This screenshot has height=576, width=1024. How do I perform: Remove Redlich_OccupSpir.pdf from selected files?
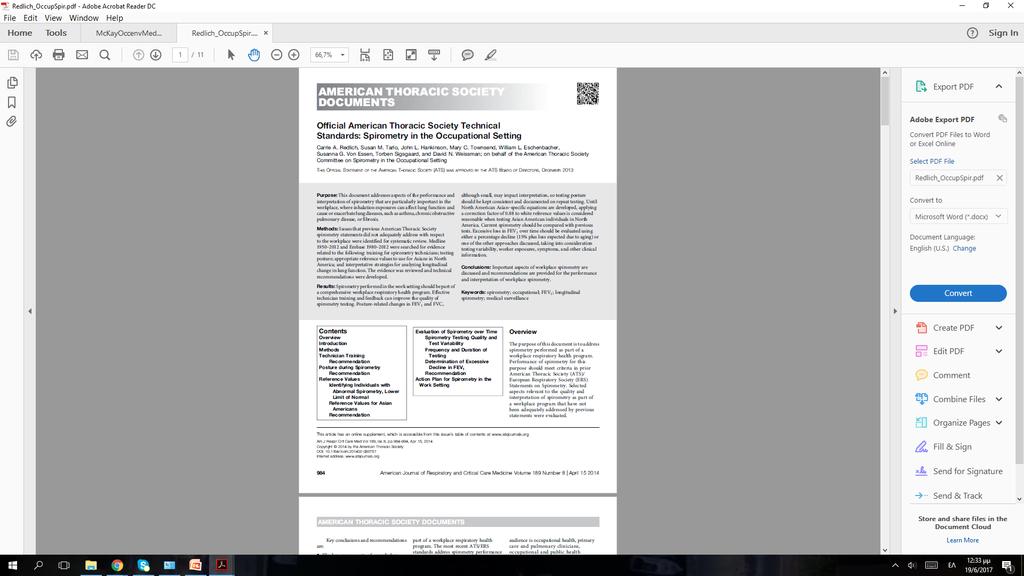(x=999, y=178)
